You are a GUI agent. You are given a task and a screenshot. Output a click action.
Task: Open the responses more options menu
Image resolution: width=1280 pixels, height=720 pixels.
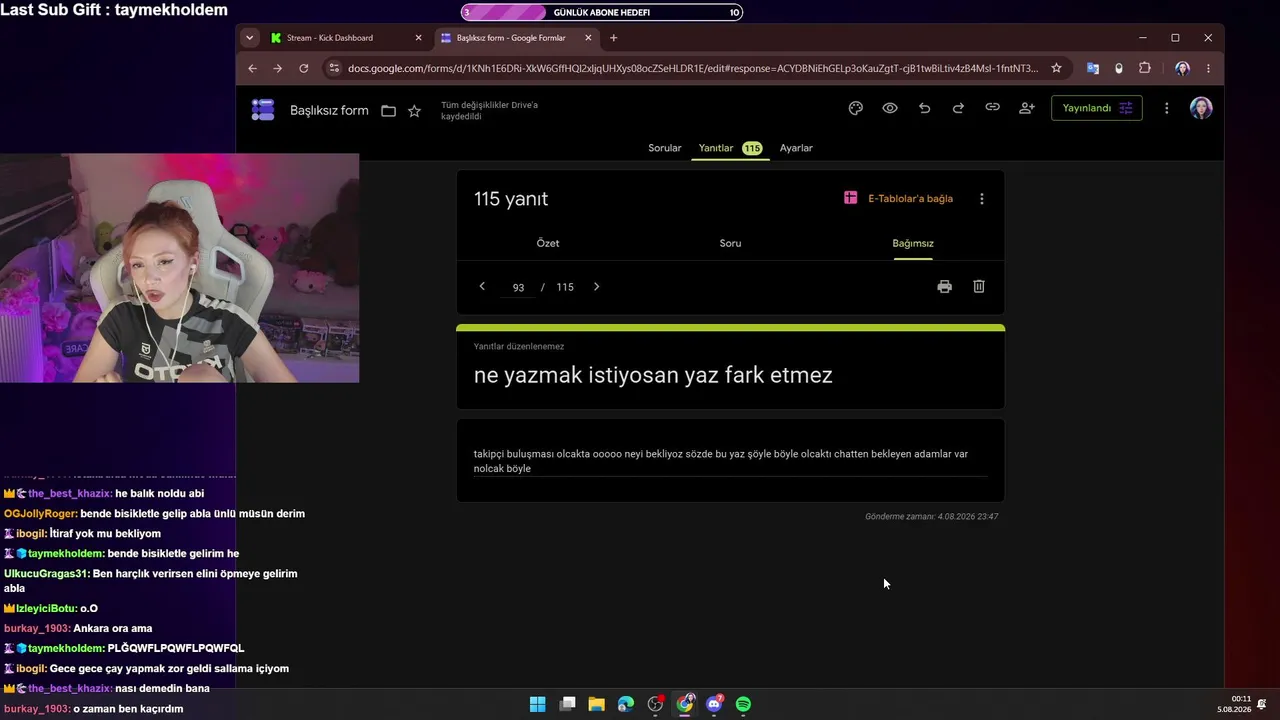tap(982, 199)
